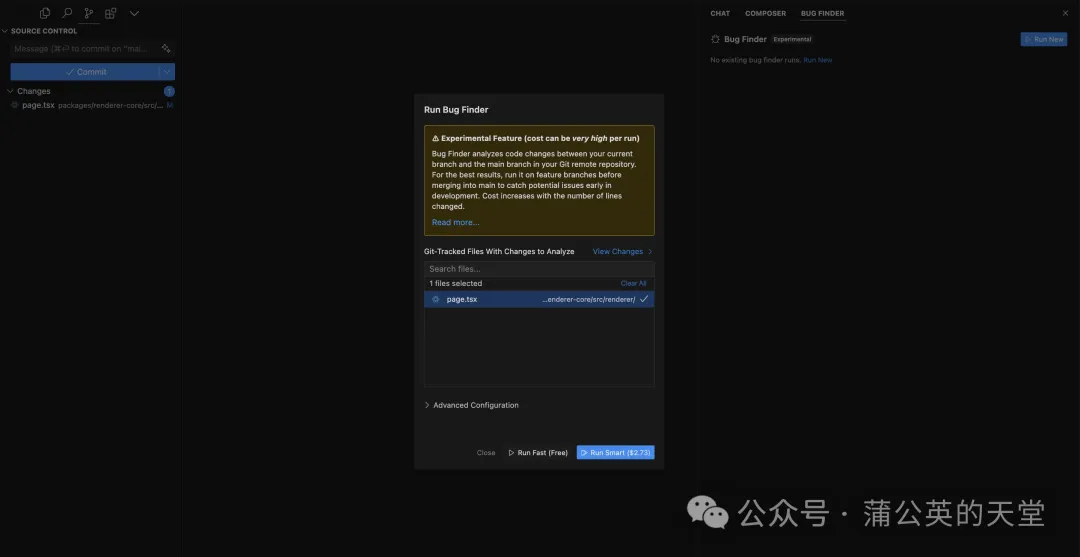Image resolution: width=1080 pixels, height=557 pixels.
Task: Click page.tsx gear file icon in sidebar
Action: click(14, 105)
